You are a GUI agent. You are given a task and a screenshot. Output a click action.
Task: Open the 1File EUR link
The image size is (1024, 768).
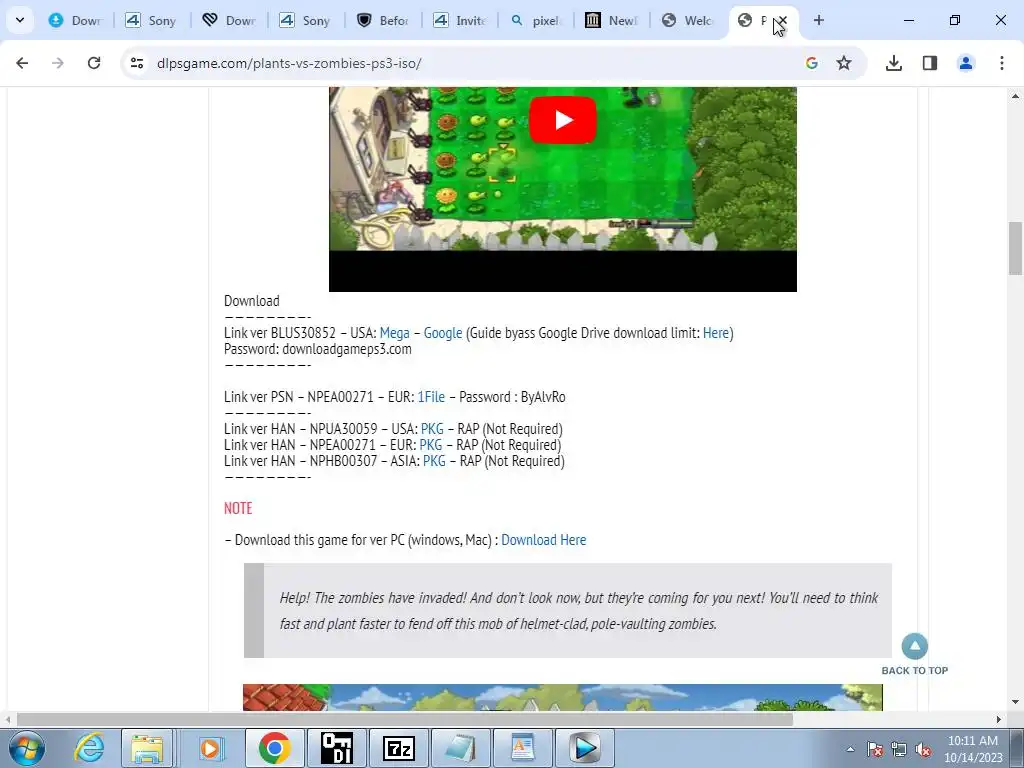431,397
